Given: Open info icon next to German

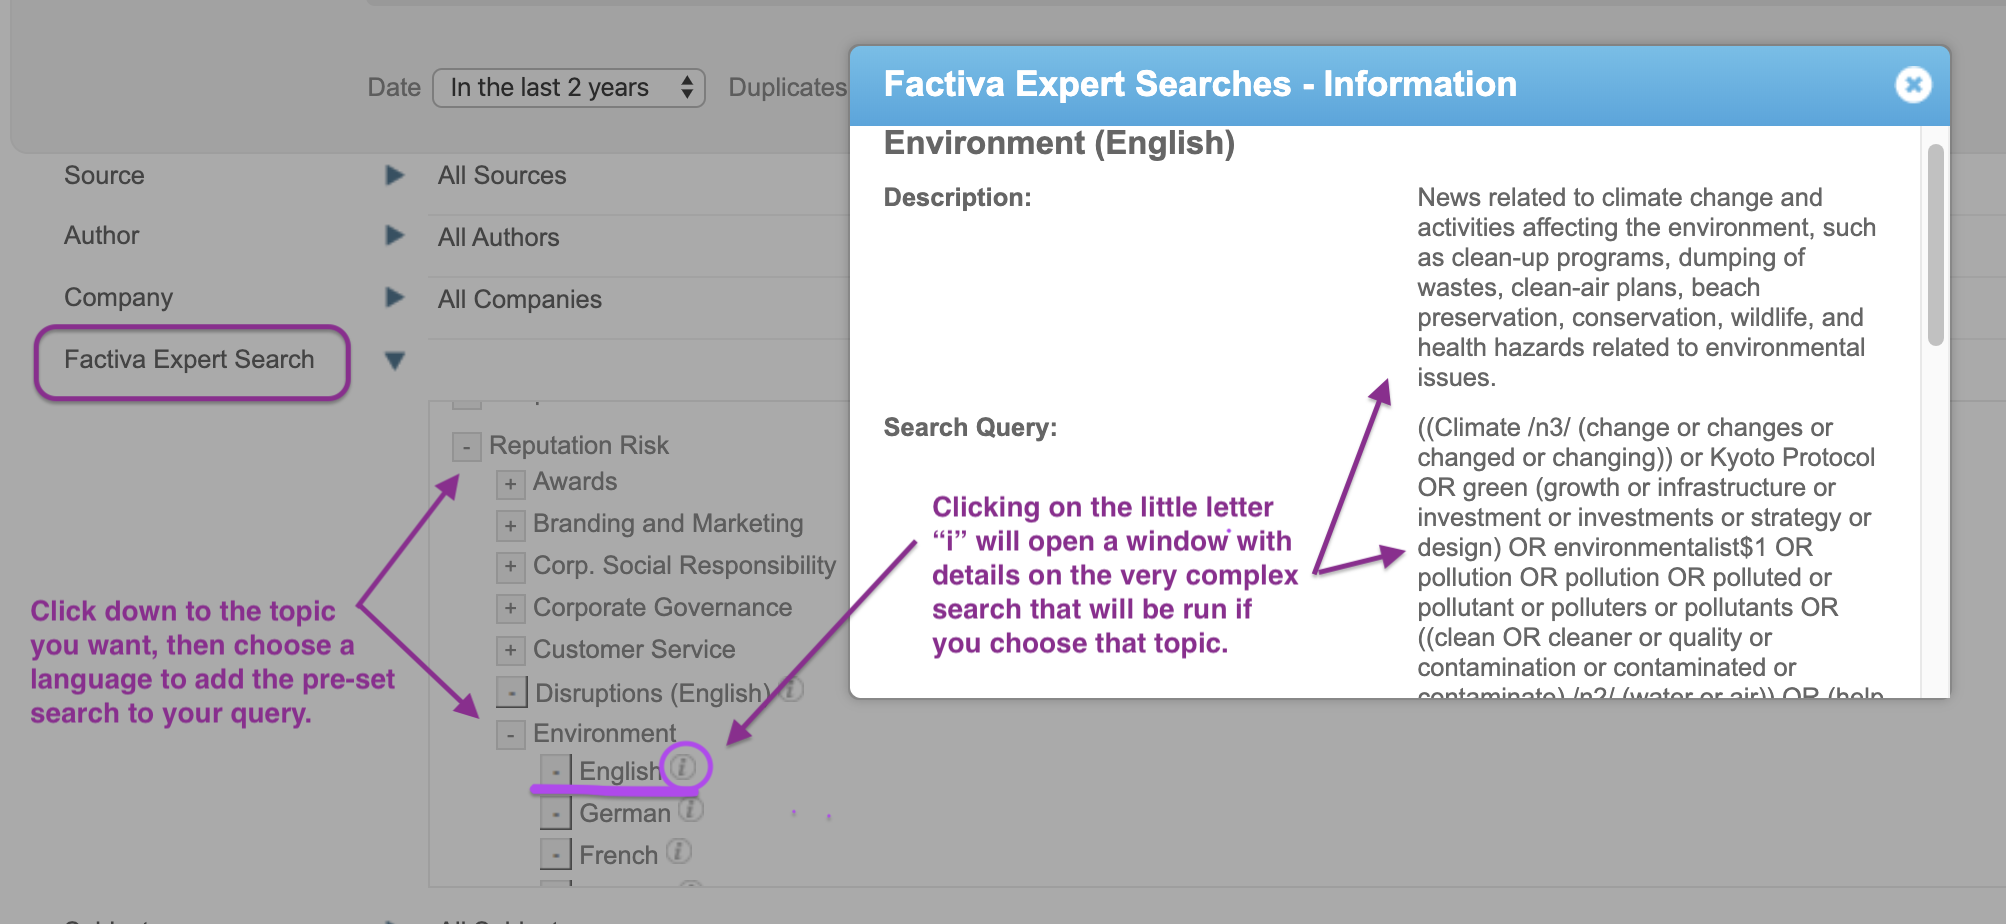Looking at the screenshot, I should (x=691, y=809).
